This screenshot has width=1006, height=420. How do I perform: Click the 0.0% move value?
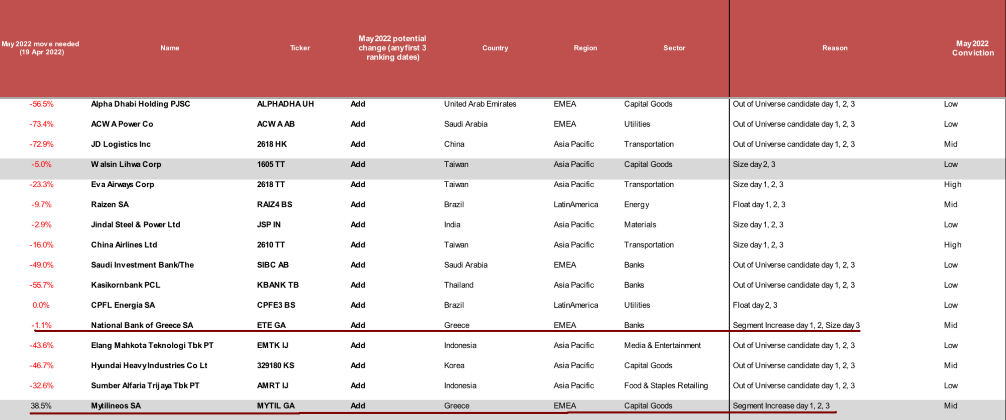coord(41,305)
